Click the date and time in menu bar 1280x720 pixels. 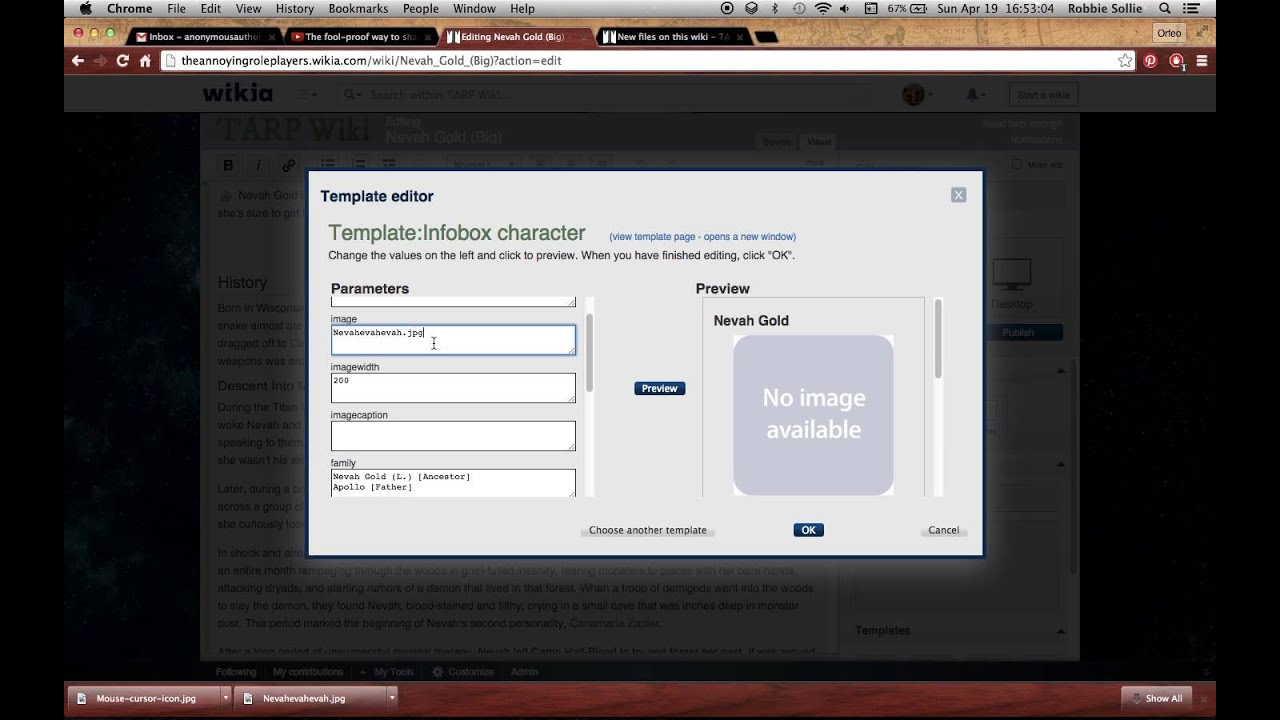coord(997,9)
